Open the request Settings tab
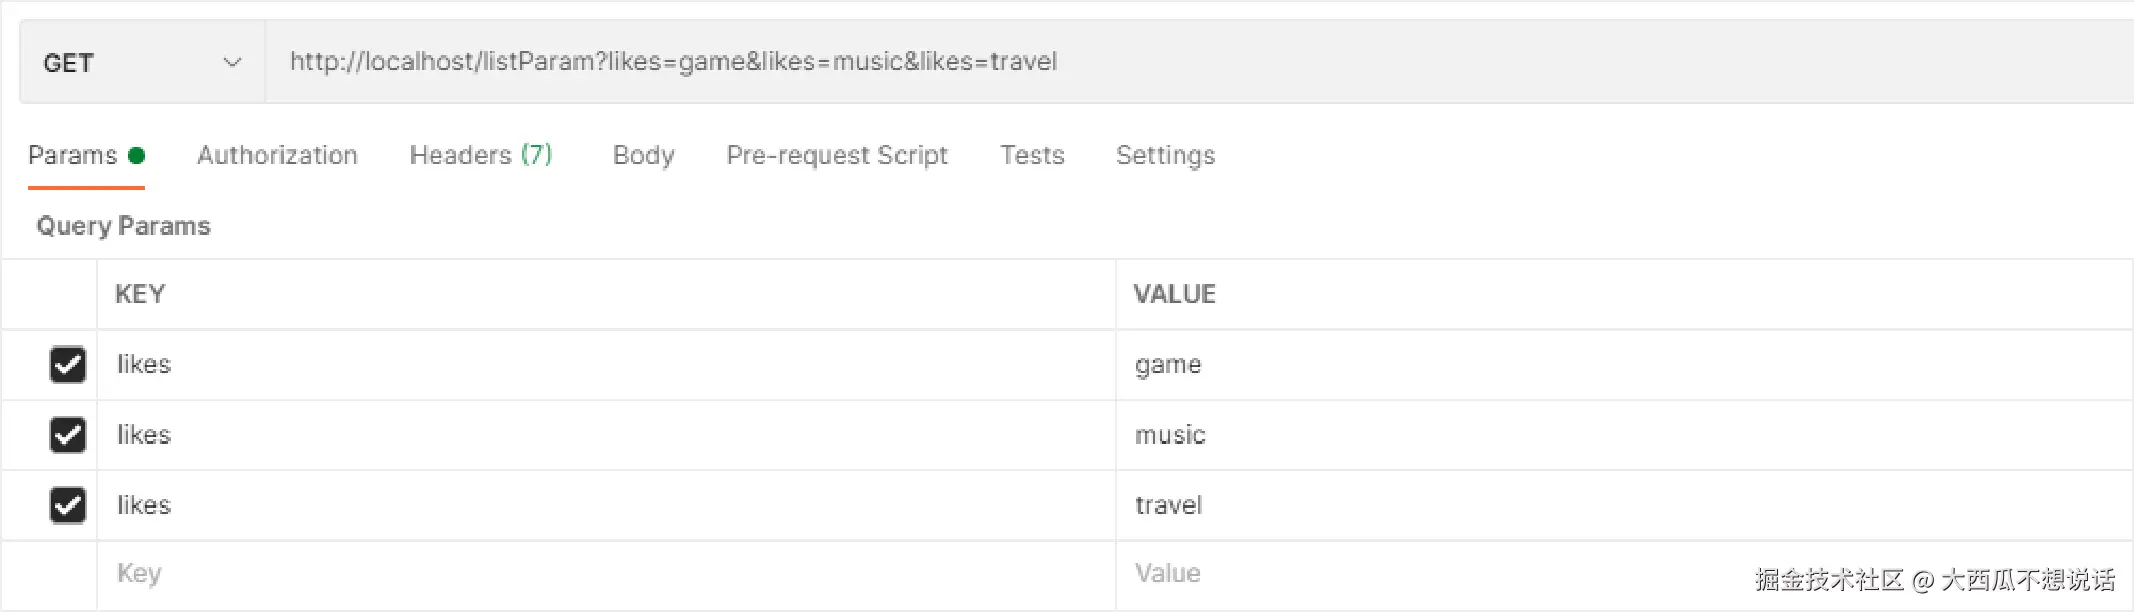Image resolution: width=2134 pixels, height=612 pixels. [x=1165, y=156]
